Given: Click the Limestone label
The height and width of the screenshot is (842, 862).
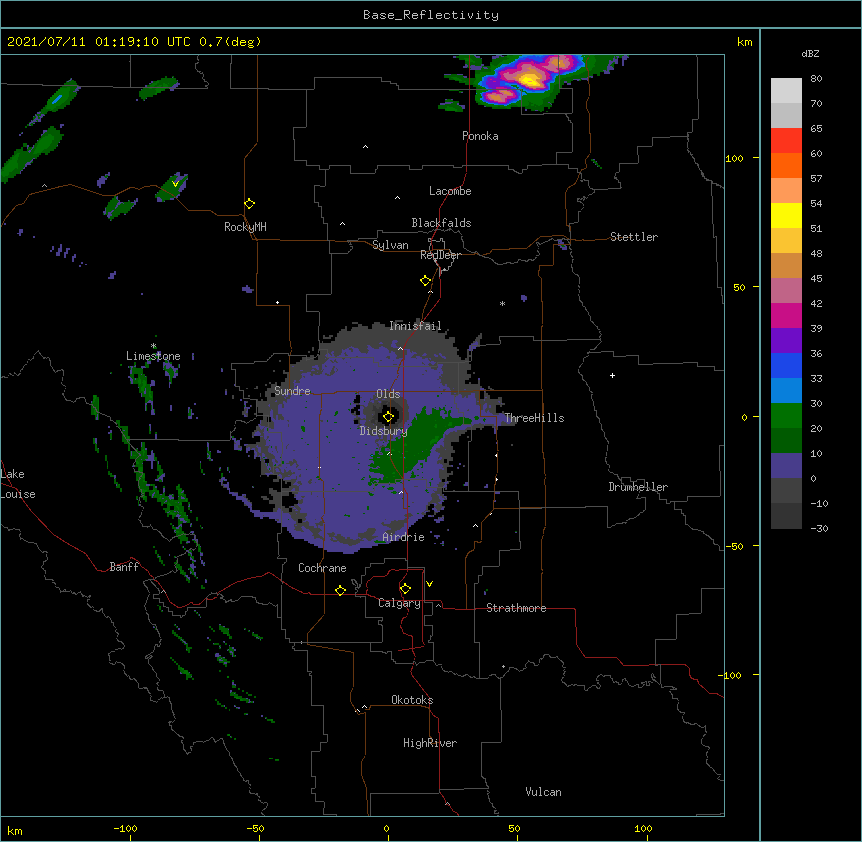Looking at the screenshot, I should coord(153,356).
